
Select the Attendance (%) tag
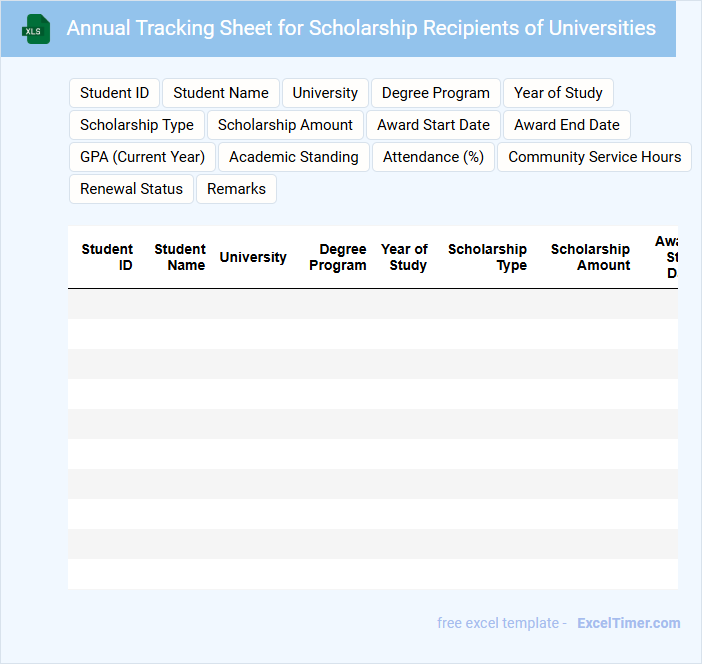(433, 157)
